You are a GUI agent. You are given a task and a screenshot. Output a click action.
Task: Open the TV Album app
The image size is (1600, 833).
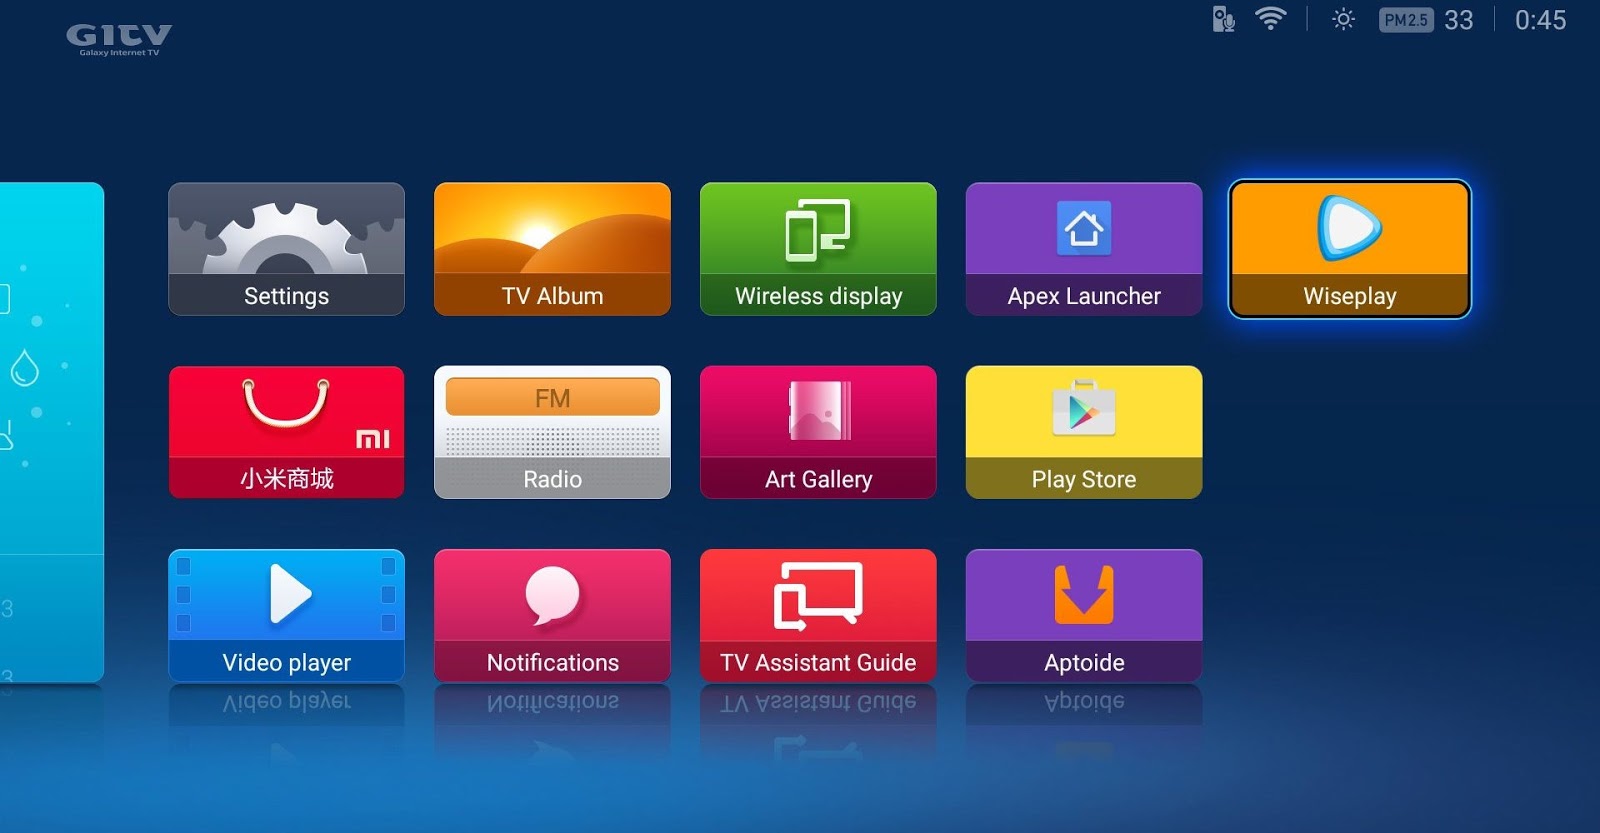552,249
